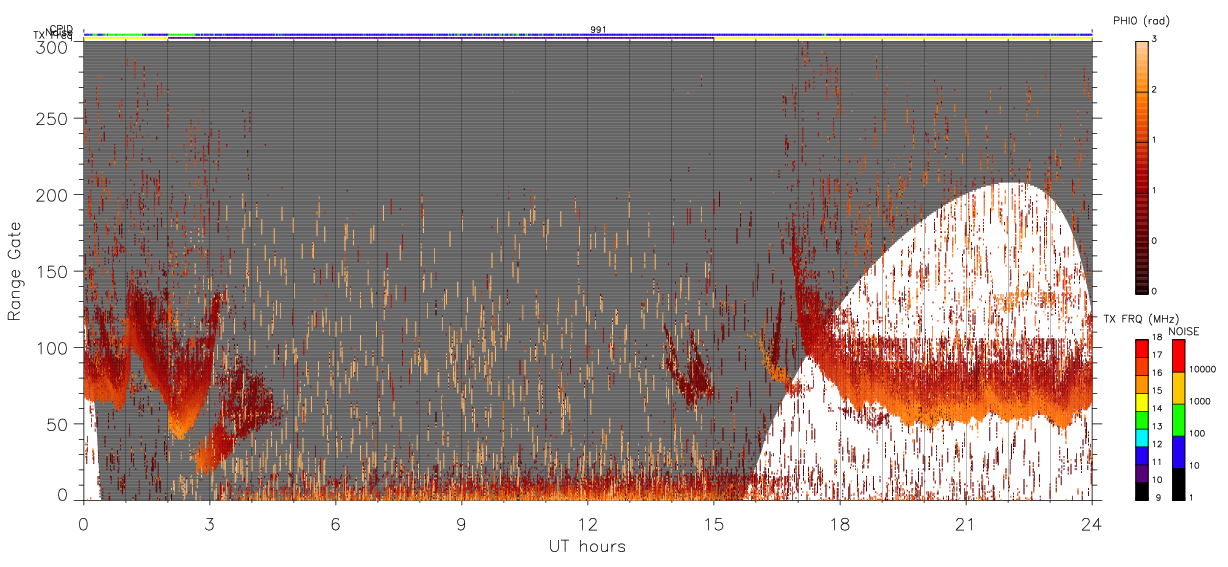
Task: Click x-axis tick label '24'
Action: click(x=1091, y=524)
